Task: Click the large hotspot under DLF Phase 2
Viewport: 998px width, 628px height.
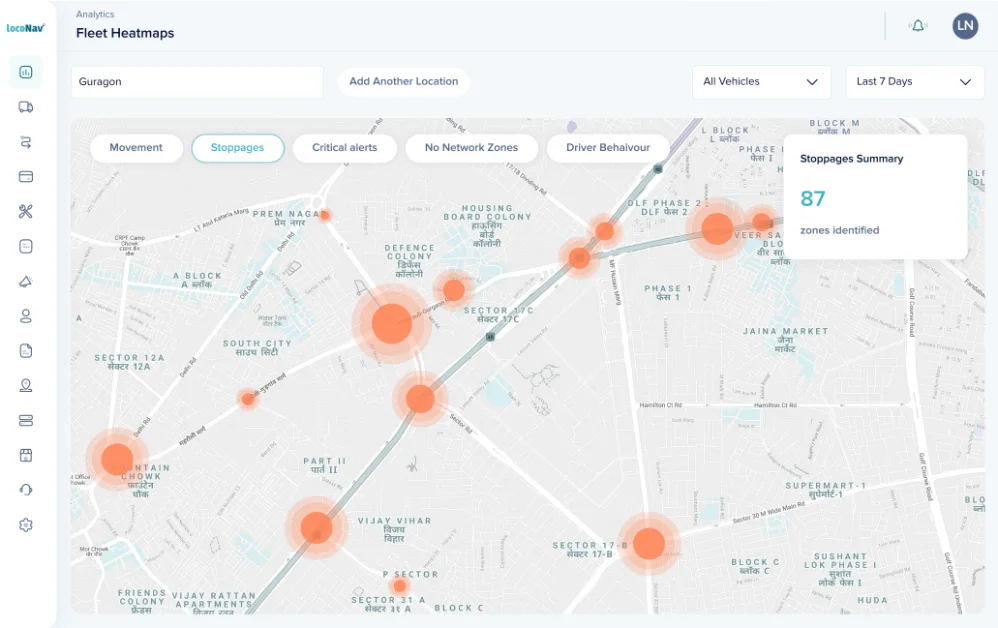Action: 717,228
